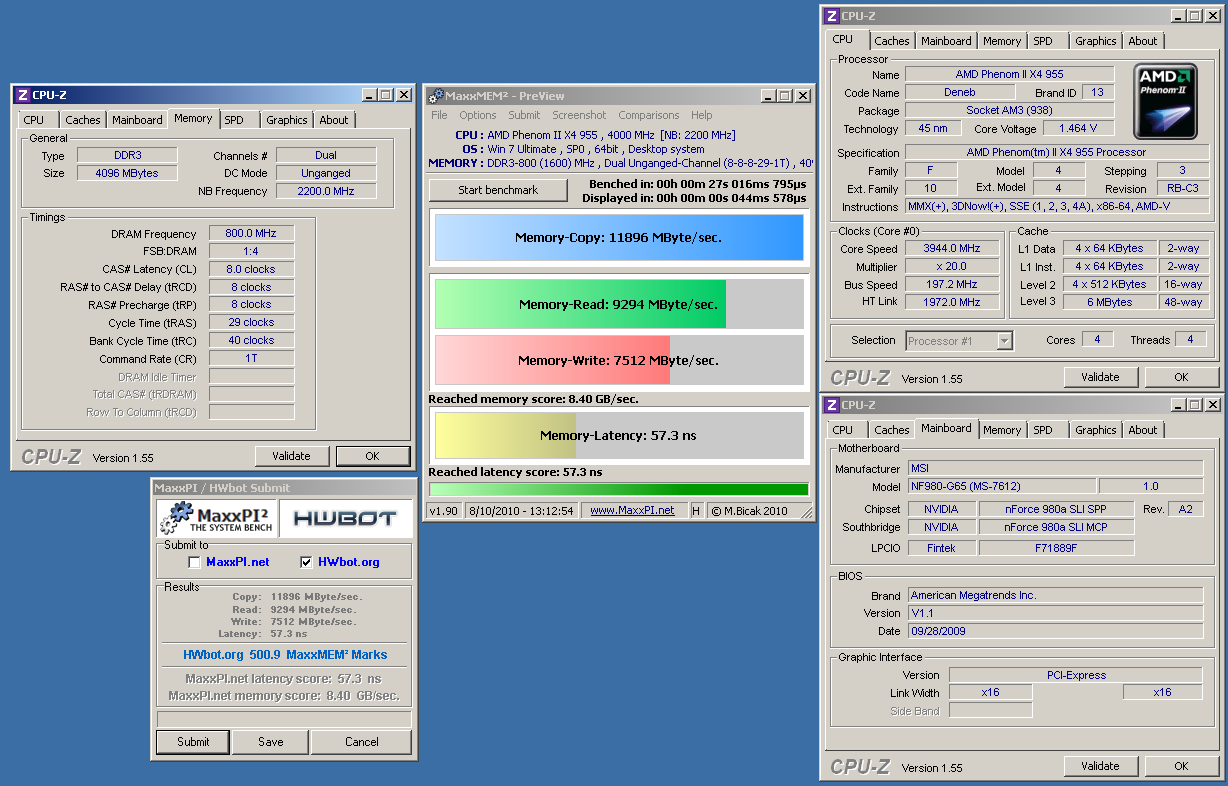Image resolution: width=1228 pixels, height=786 pixels.
Task: Click the empty status field in HWbot dialog
Action: tap(284, 719)
